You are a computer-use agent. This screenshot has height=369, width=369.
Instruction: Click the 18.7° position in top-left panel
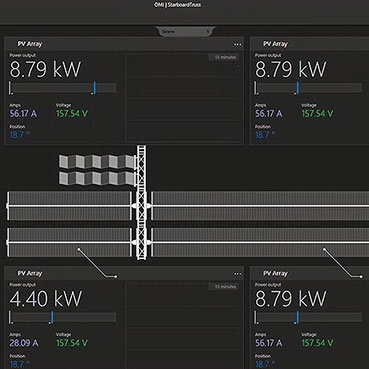tap(19, 135)
